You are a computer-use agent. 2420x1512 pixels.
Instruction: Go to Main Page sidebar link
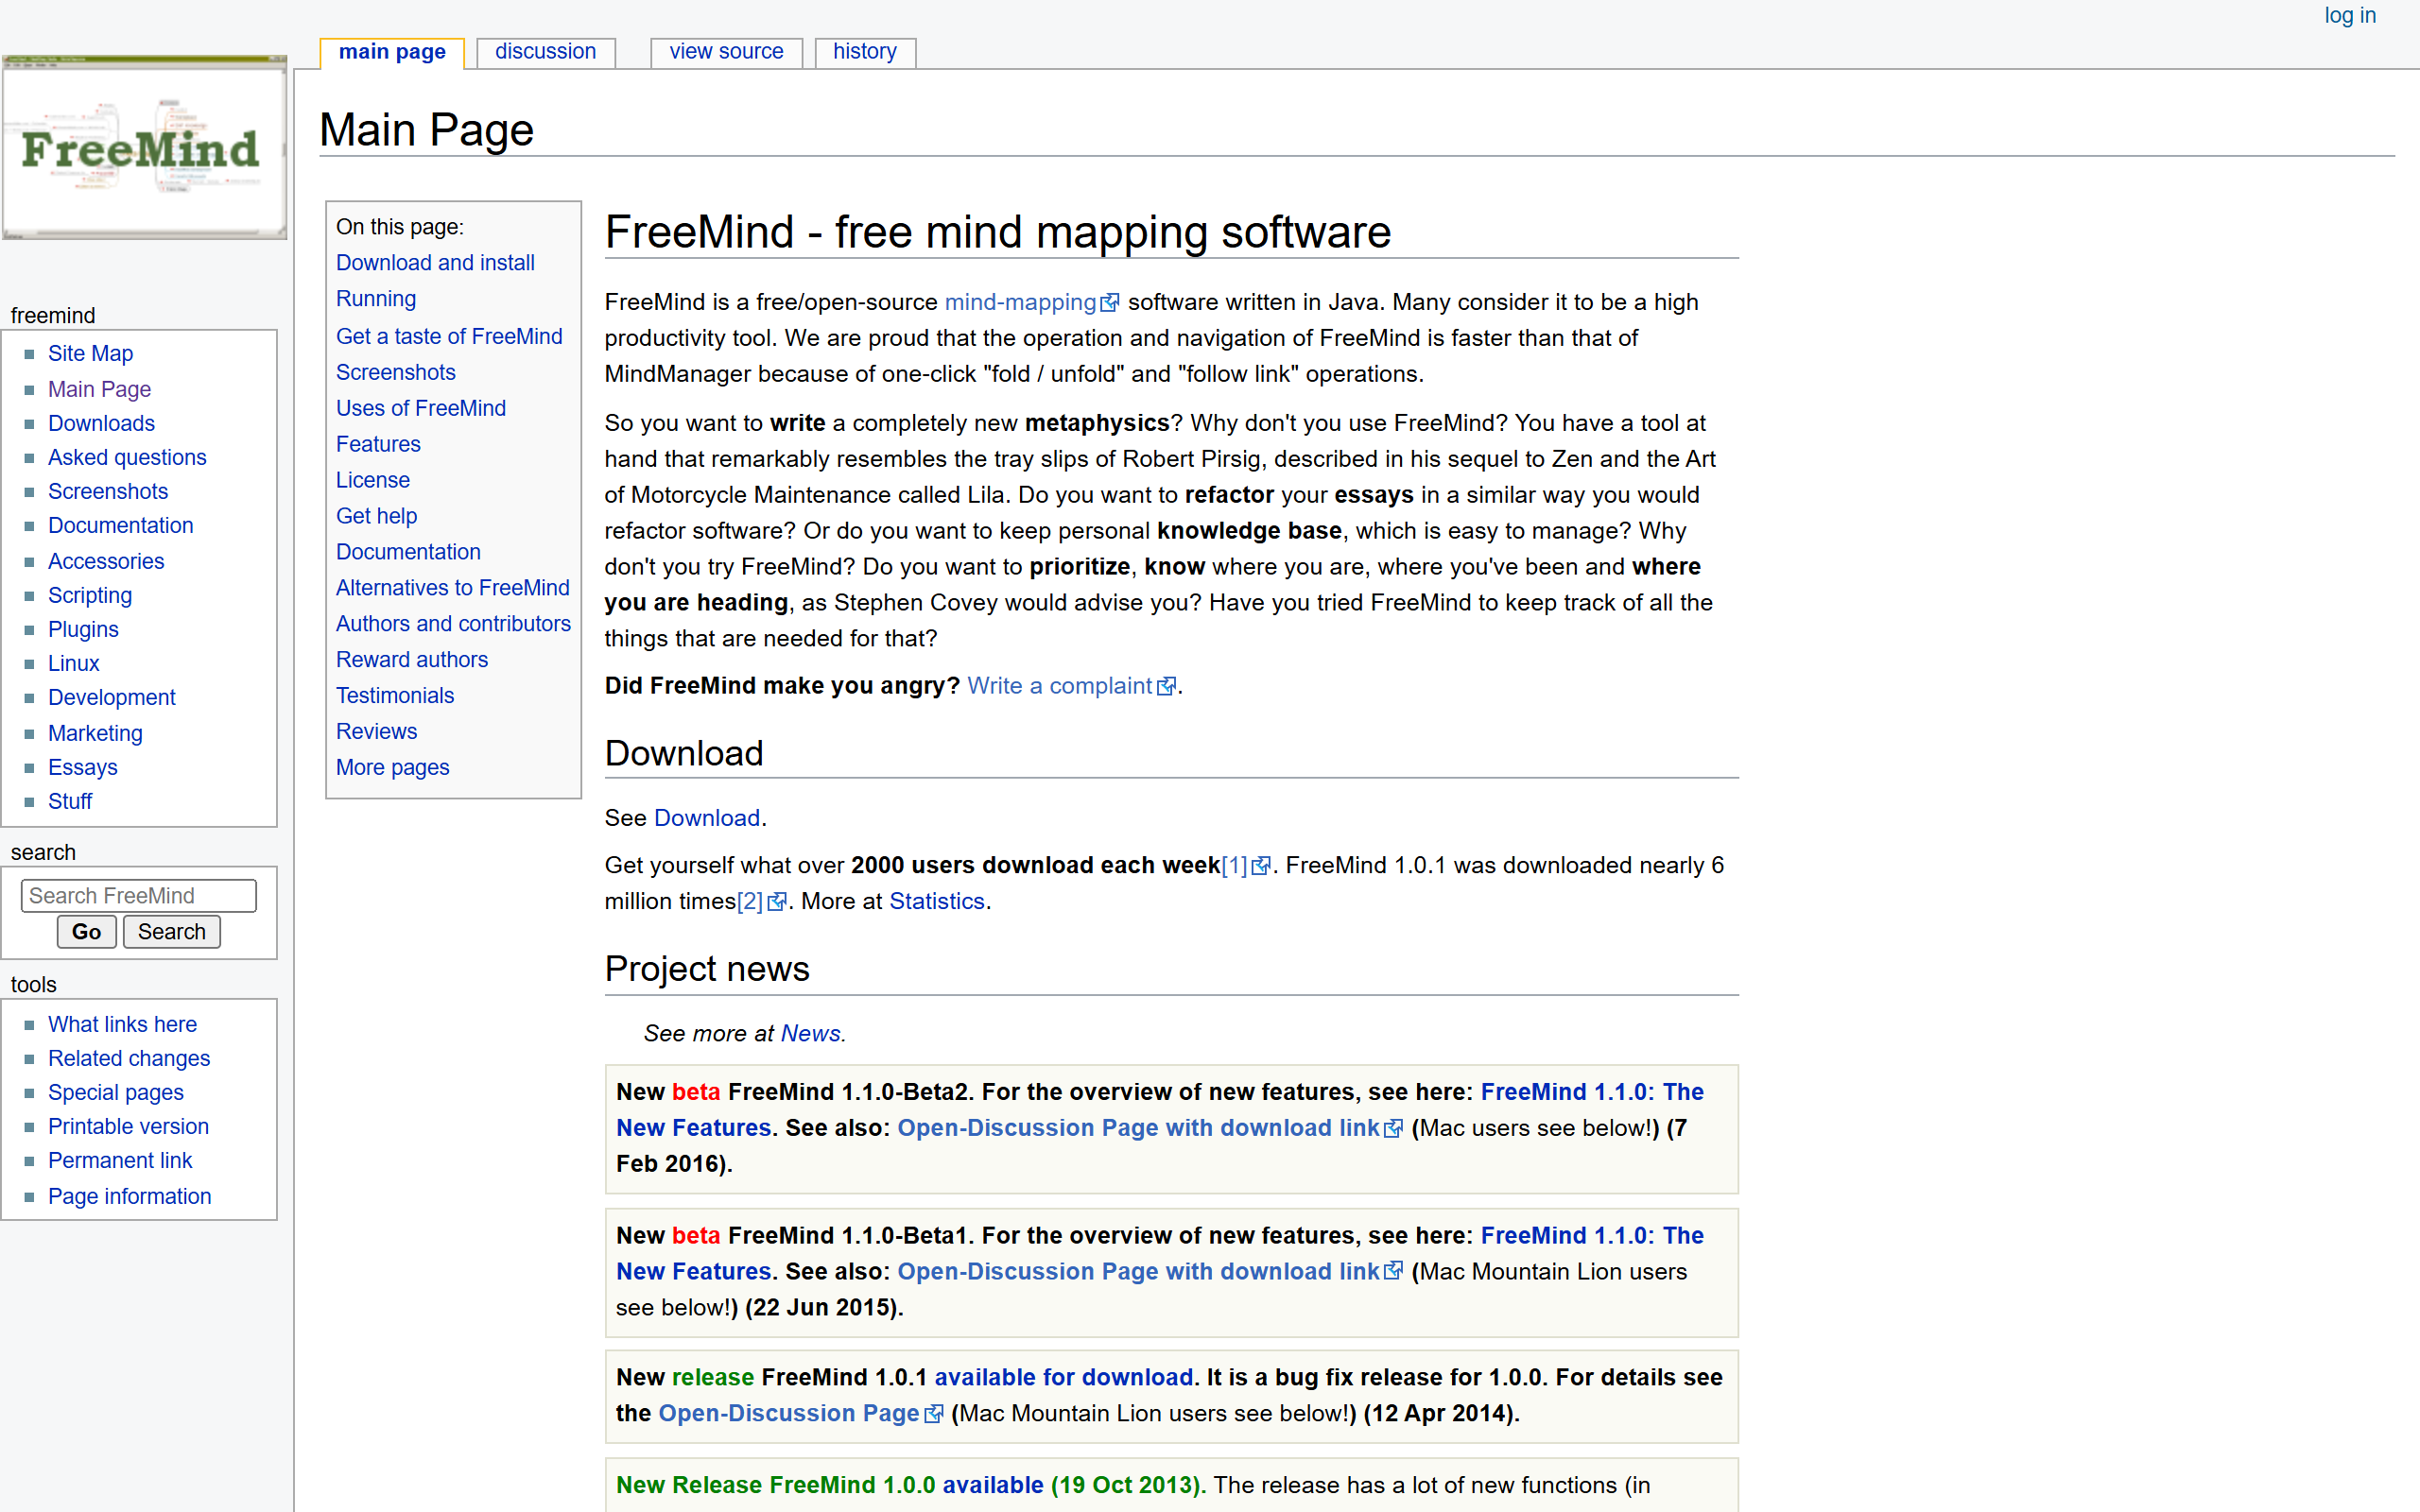pyautogui.click(x=99, y=389)
